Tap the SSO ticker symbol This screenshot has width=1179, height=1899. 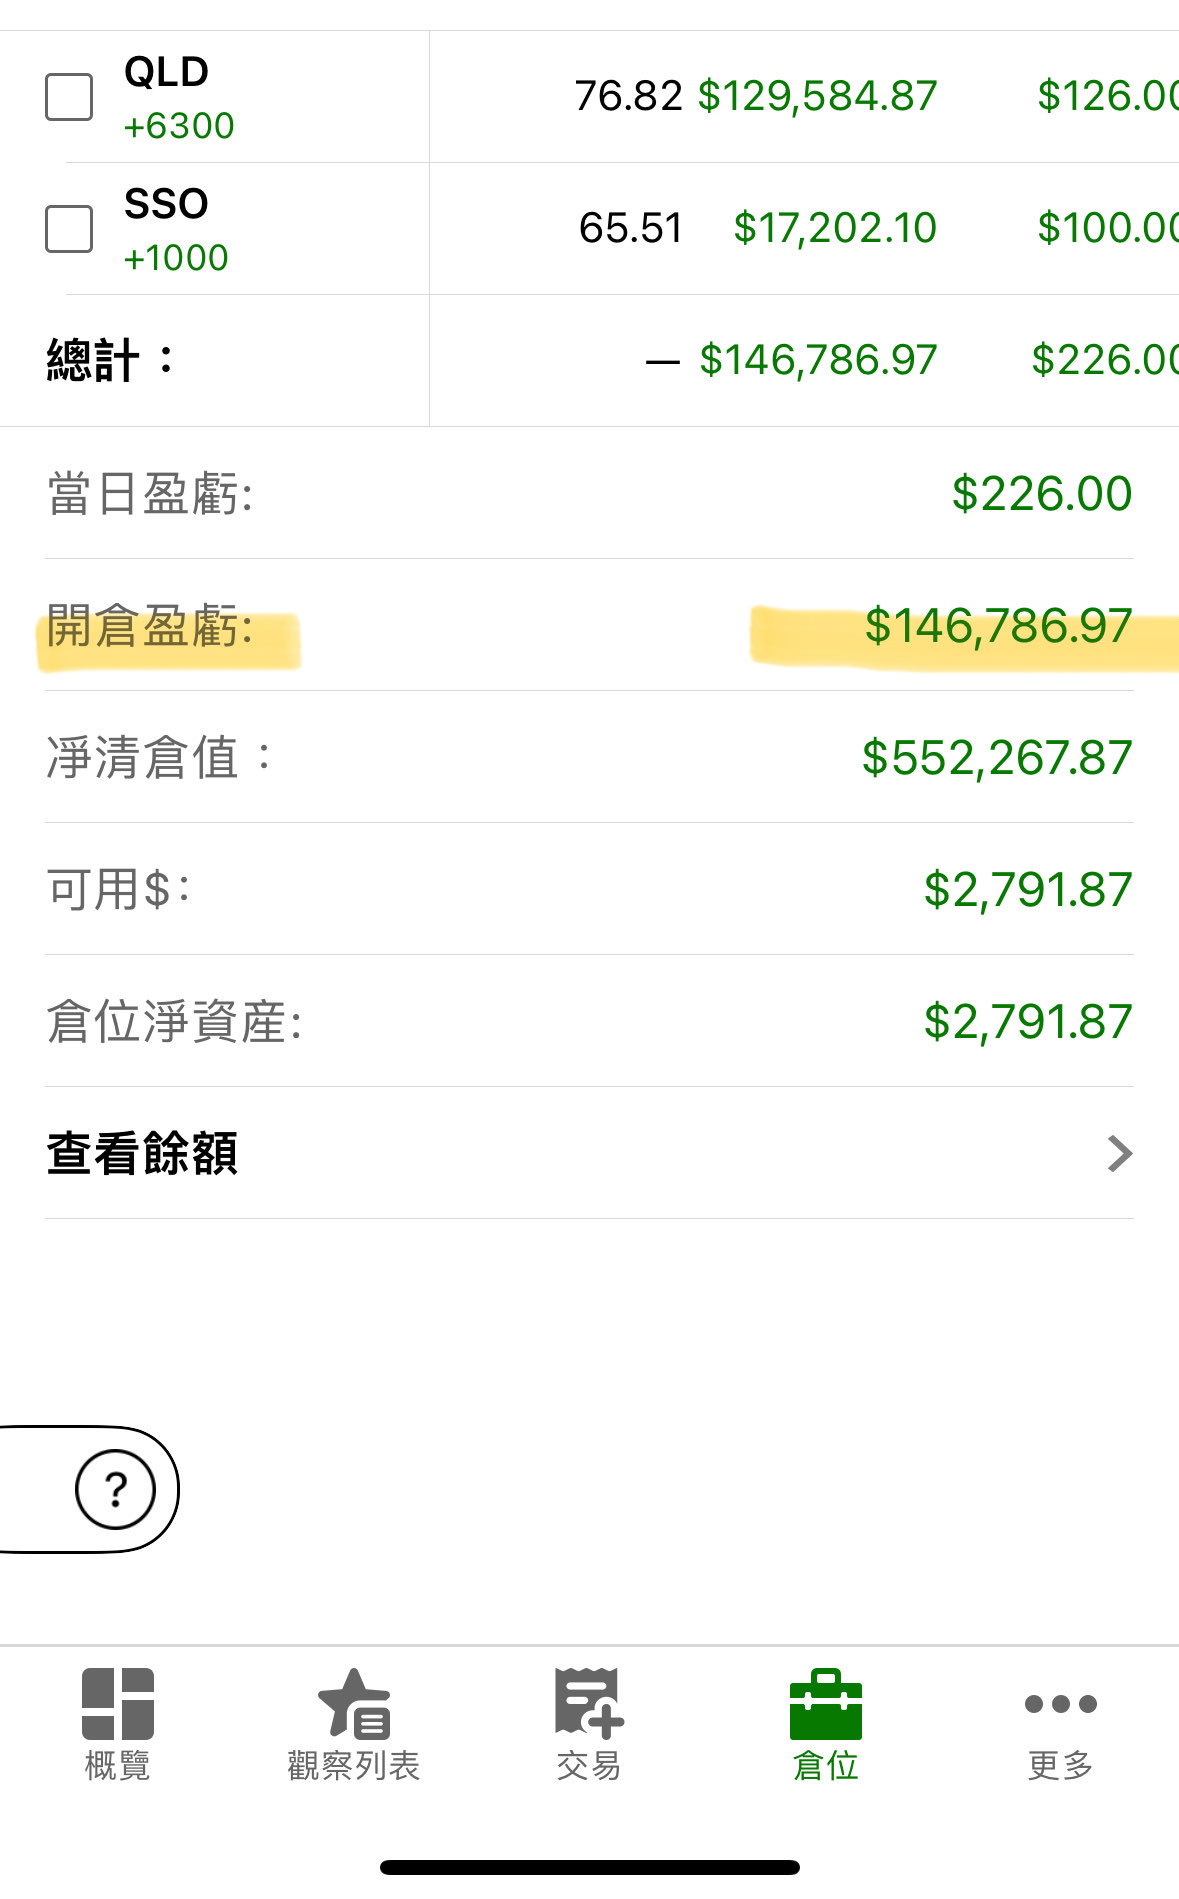[x=166, y=204]
